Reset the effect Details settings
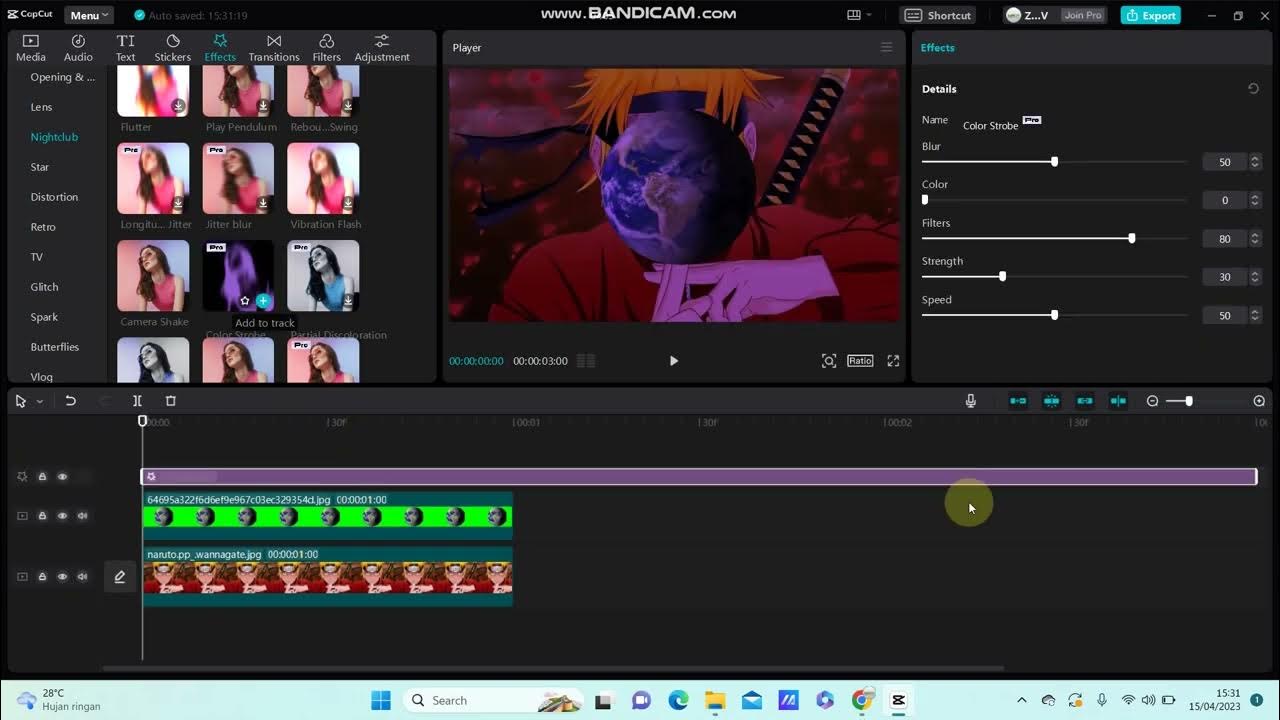 tap(1253, 89)
